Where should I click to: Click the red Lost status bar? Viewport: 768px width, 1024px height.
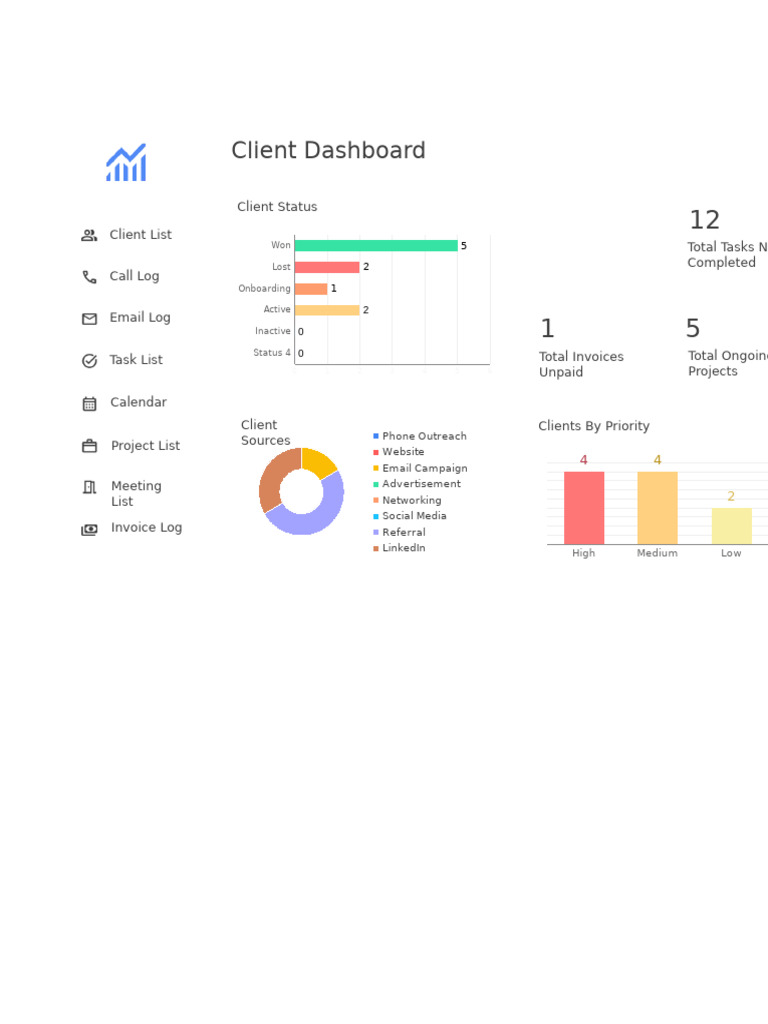[x=327, y=267]
